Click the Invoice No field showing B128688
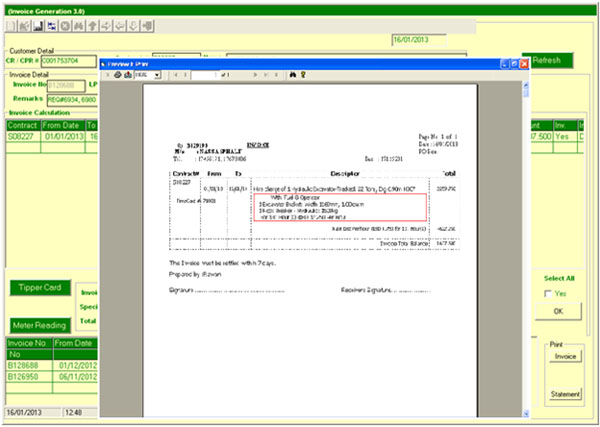The width and height of the screenshot is (600, 427). 66,85
